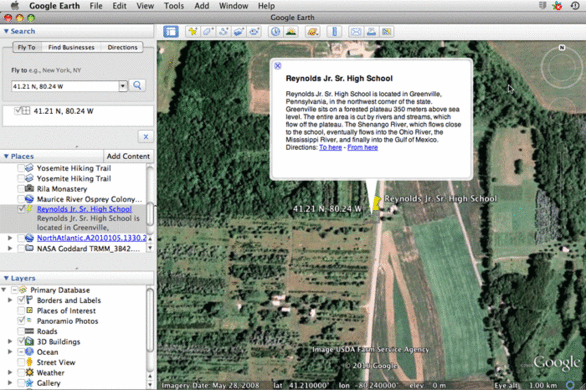
Task: Open the ruler measurement tool
Action: coord(334,32)
